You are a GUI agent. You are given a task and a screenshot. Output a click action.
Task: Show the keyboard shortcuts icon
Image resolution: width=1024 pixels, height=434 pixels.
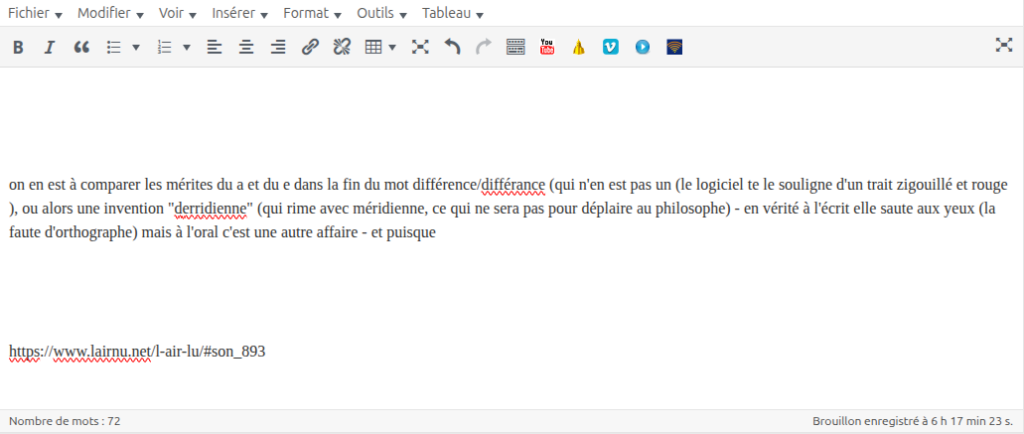pos(516,47)
